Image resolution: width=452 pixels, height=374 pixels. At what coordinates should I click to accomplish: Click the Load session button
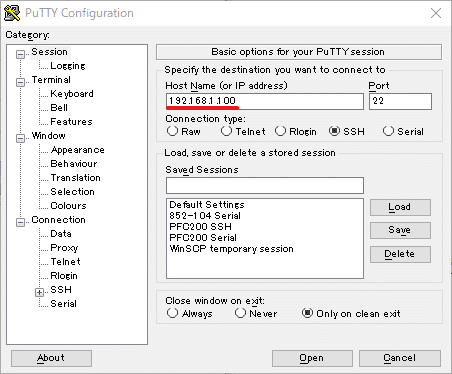tap(400, 207)
